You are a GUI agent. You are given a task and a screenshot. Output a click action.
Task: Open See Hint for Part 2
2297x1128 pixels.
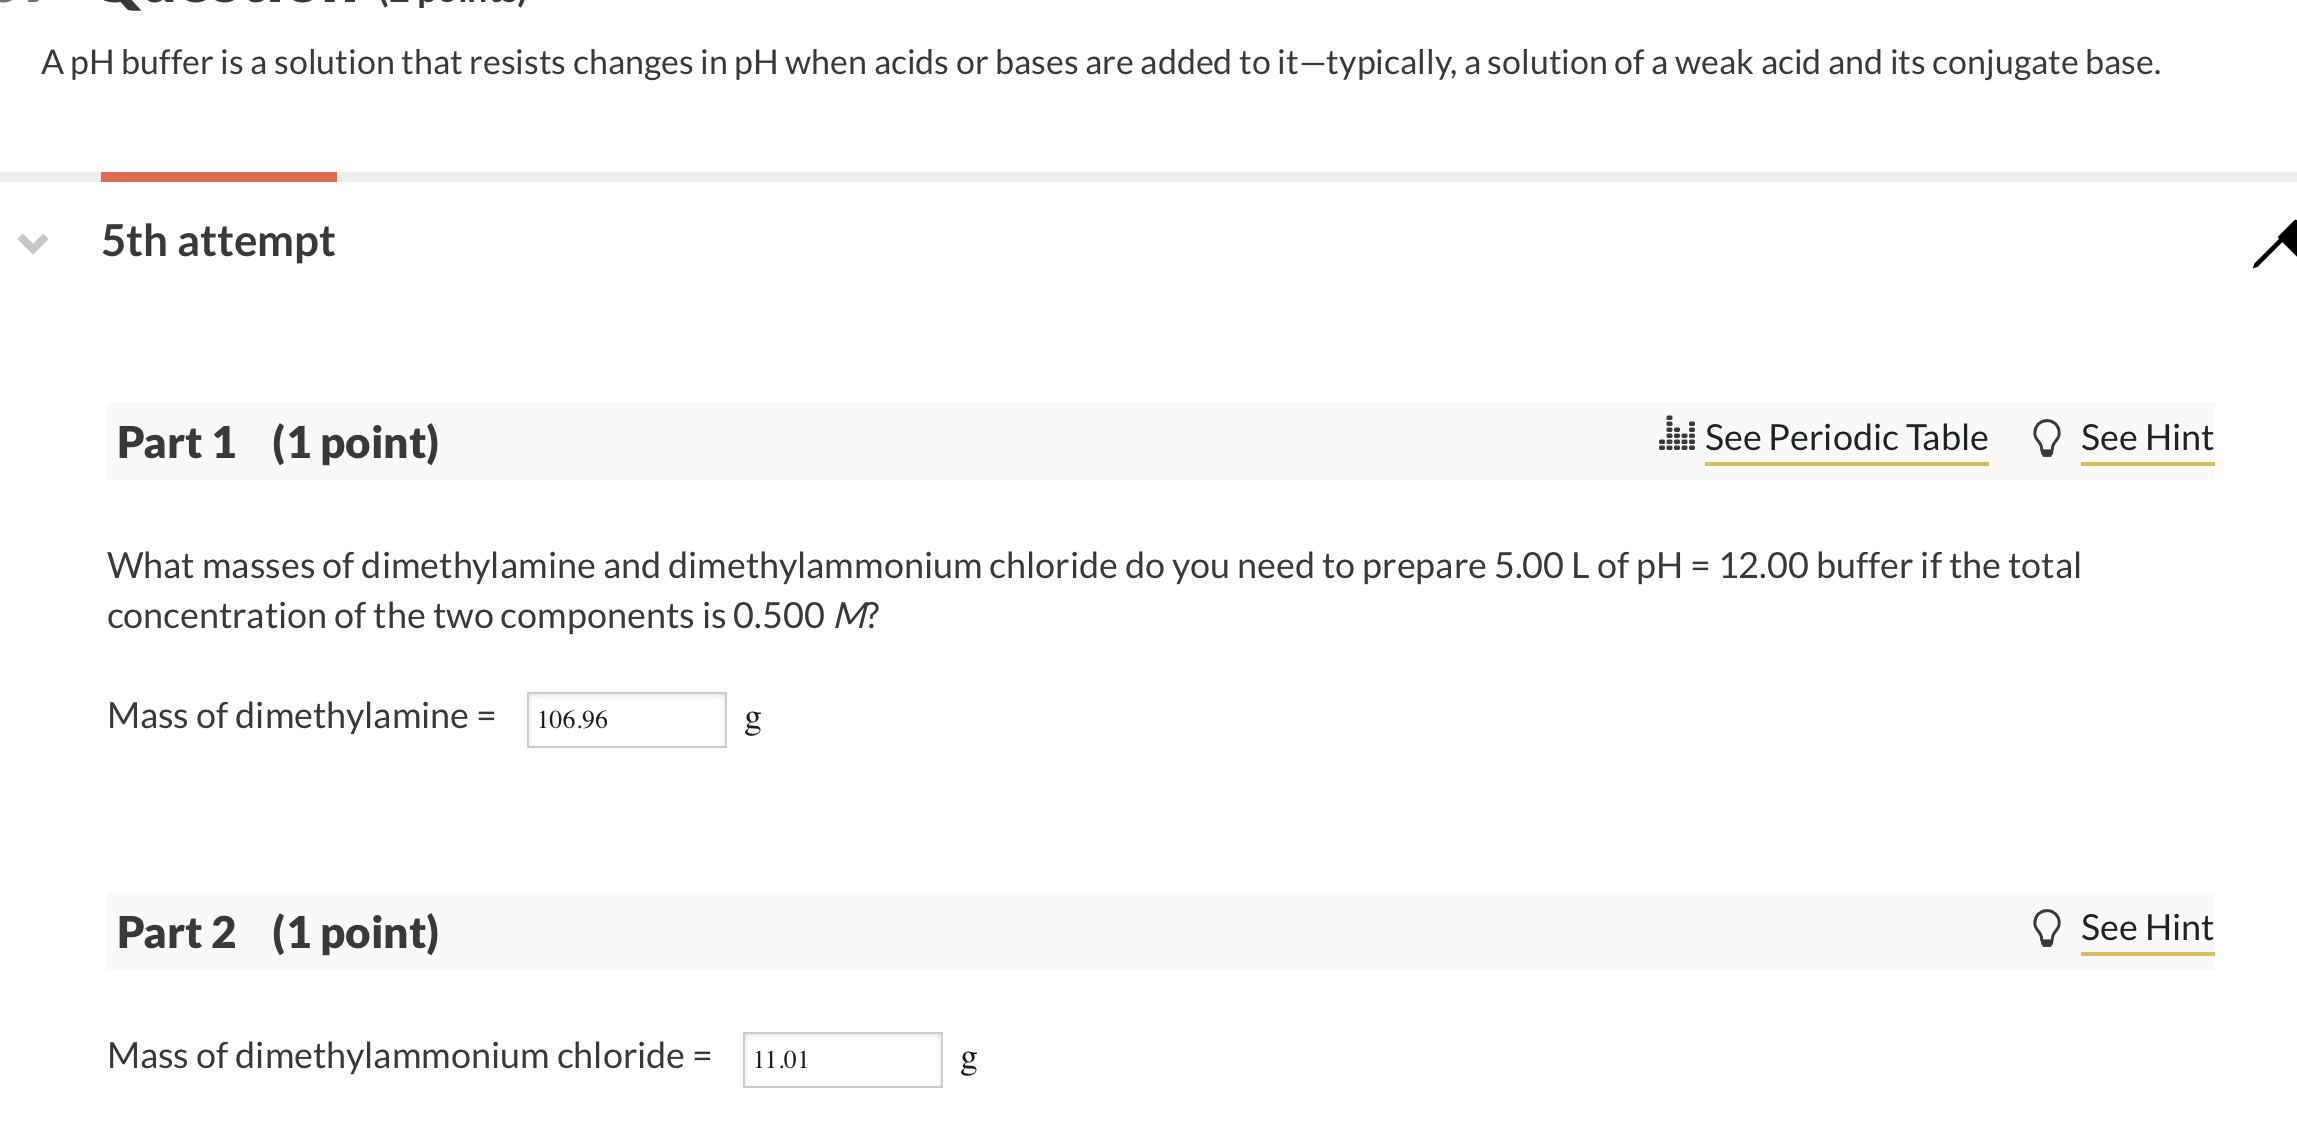coord(2146,927)
